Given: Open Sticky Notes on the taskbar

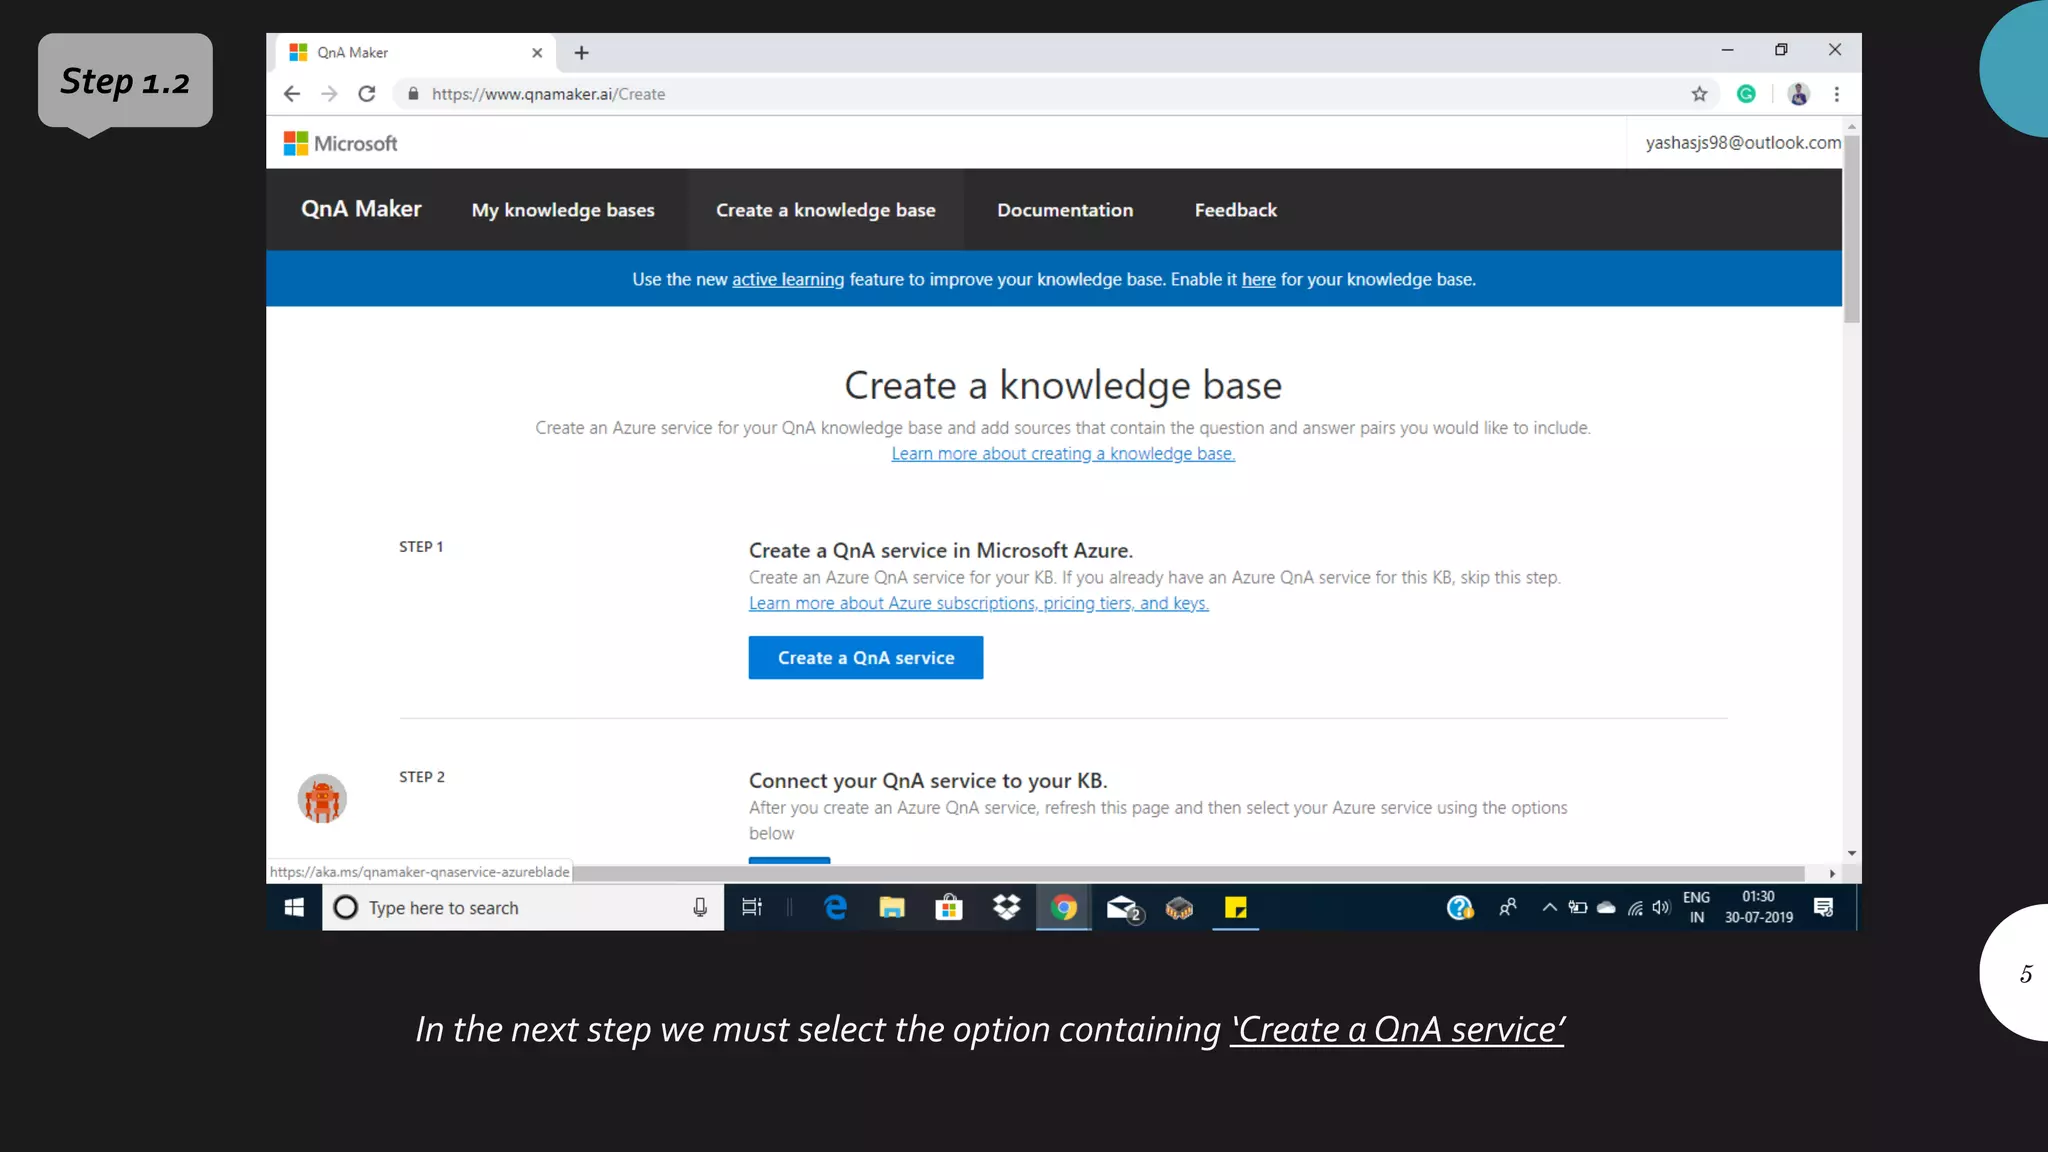Looking at the screenshot, I should pos(1236,908).
